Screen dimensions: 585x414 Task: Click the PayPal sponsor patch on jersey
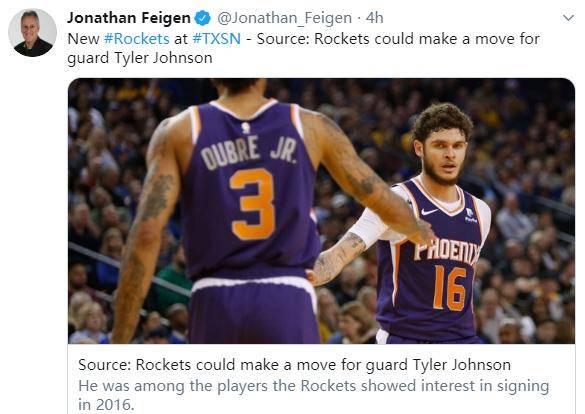(x=470, y=216)
